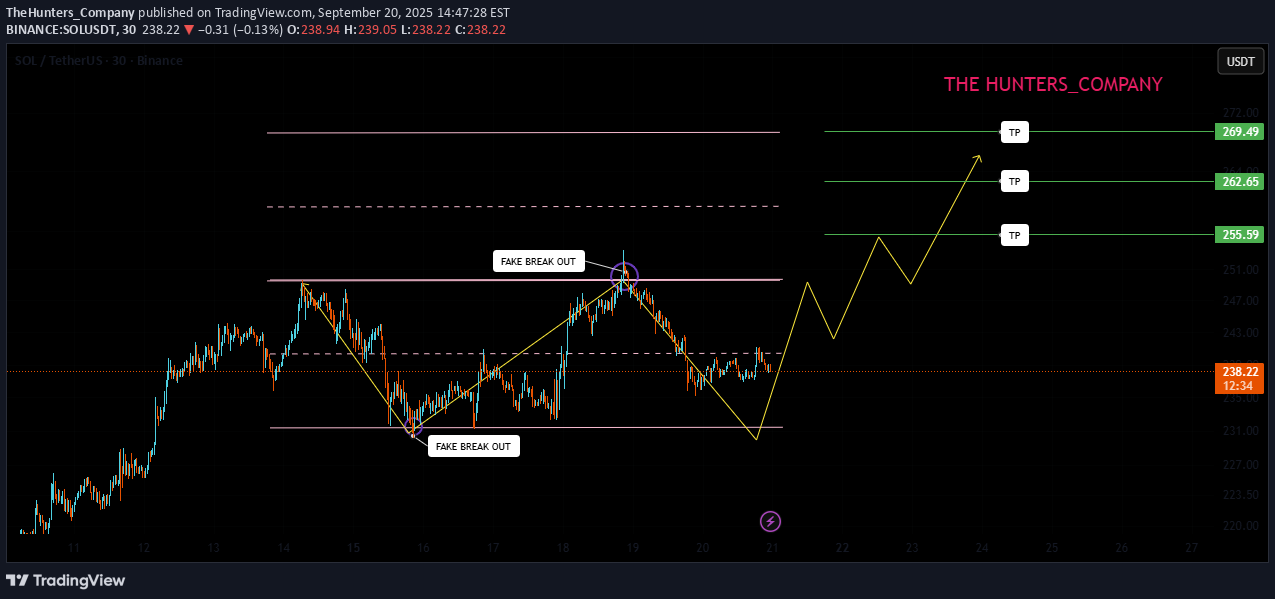
Task: Click the O:238.94 open value
Action: pos(314,30)
